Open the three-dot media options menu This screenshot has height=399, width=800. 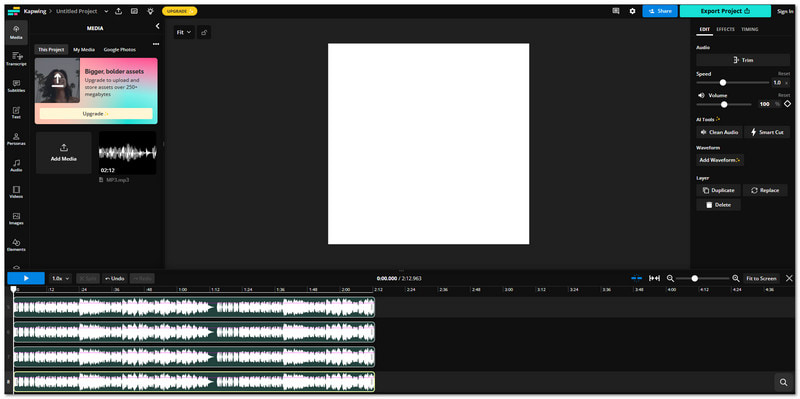pyautogui.click(x=156, y=44)
